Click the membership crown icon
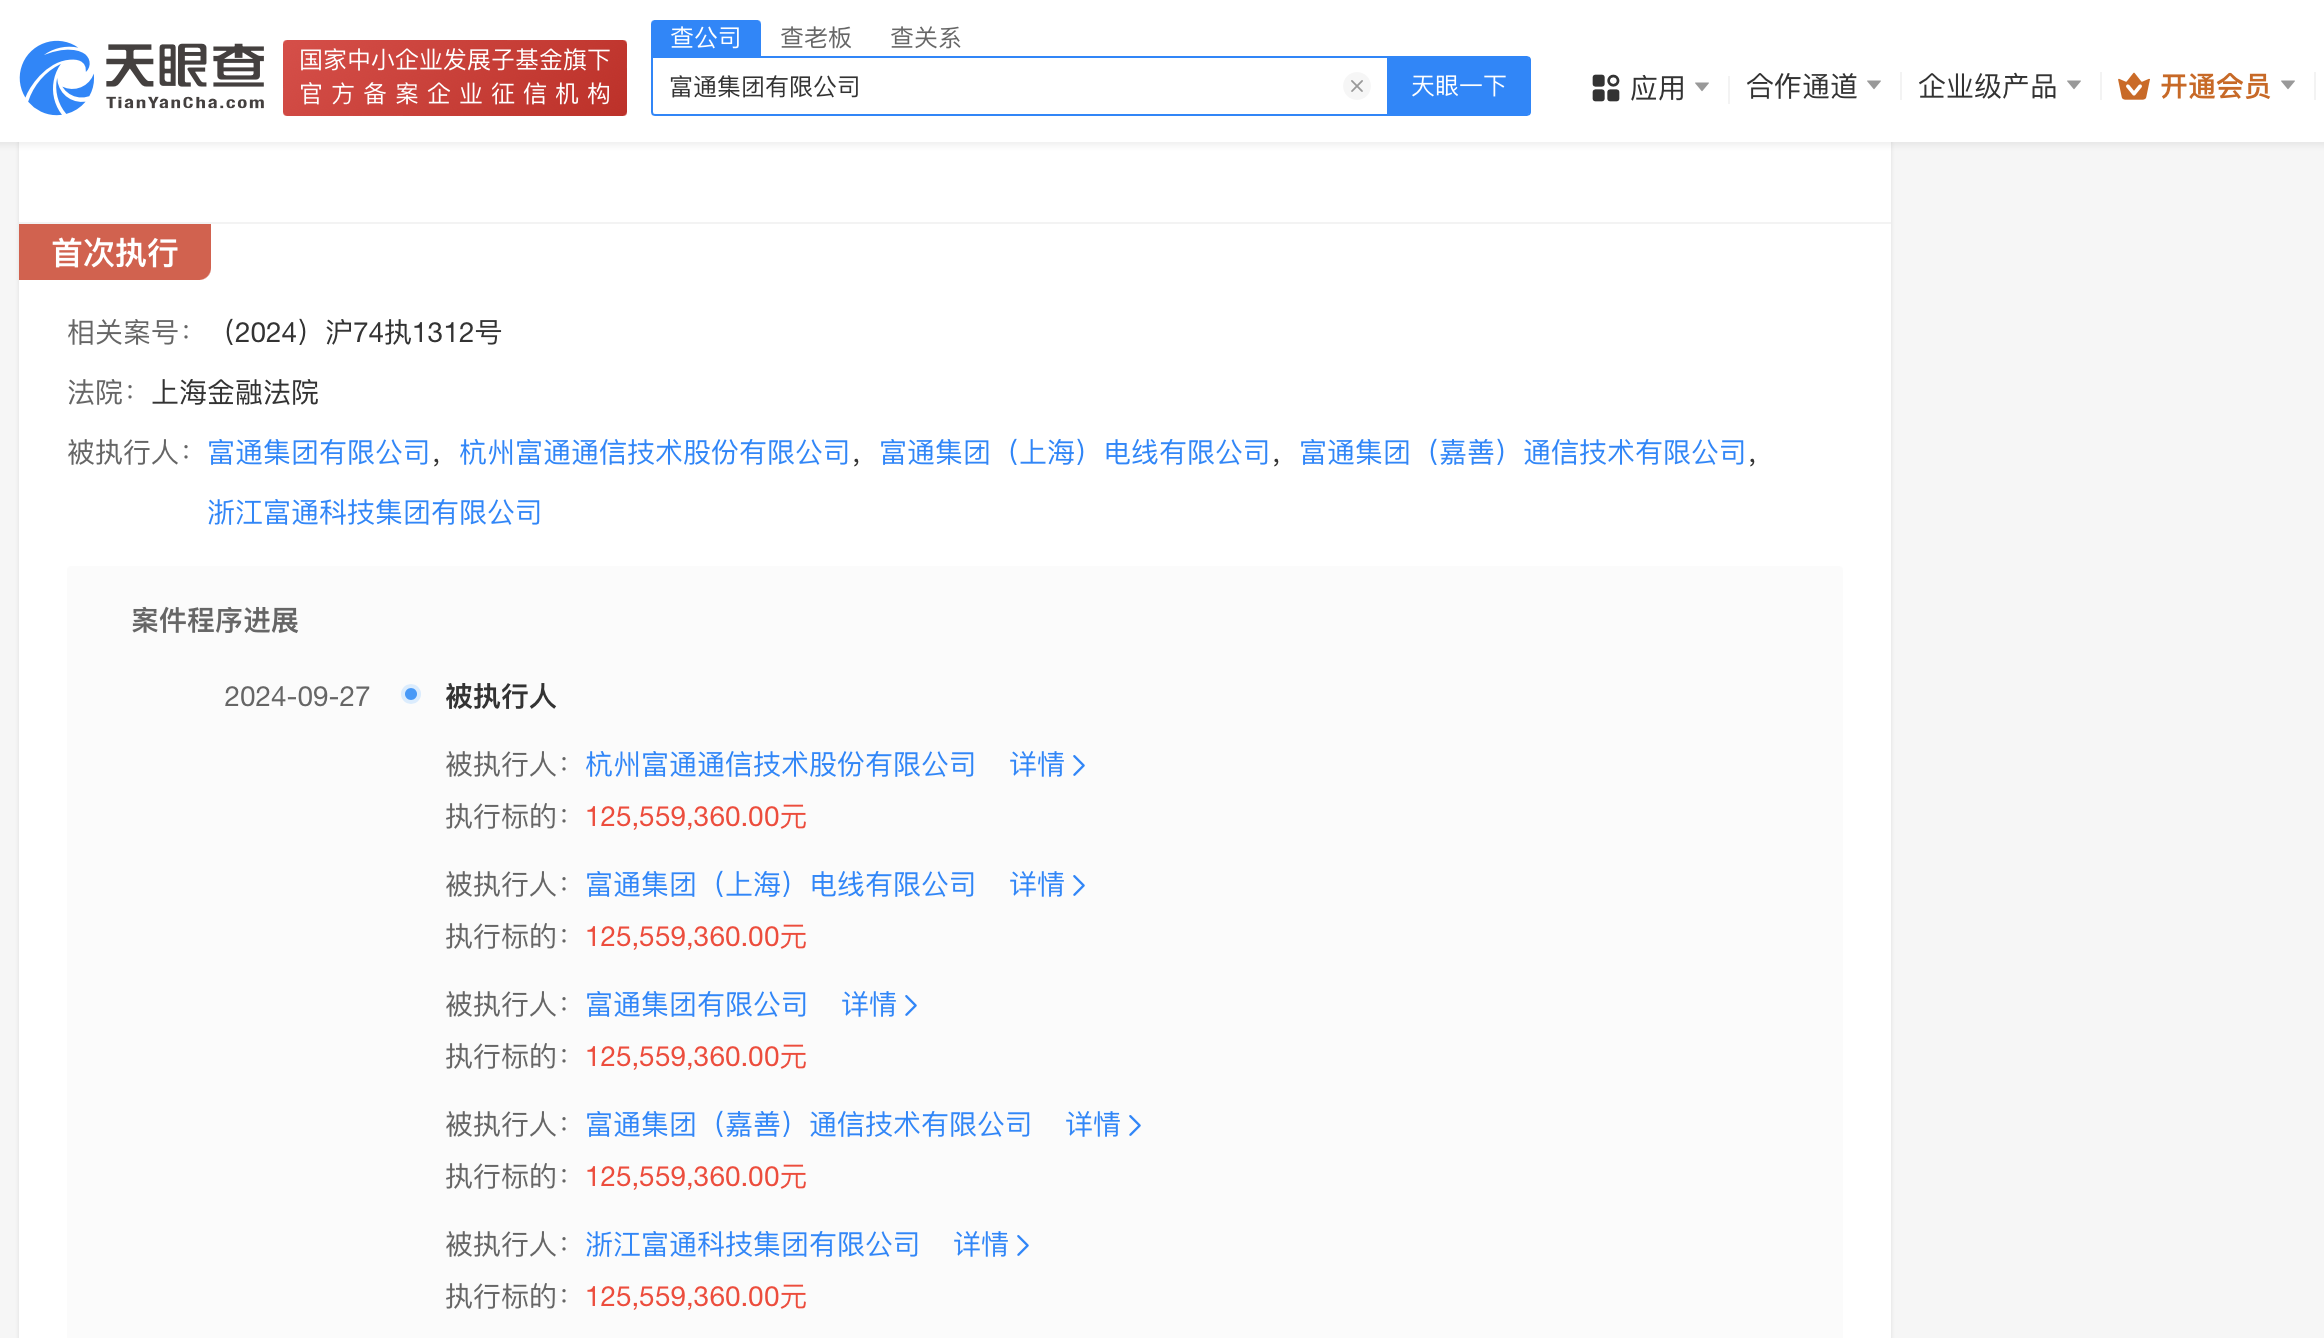The height and width of the screenshot is (1338, 2324). 2133,87
